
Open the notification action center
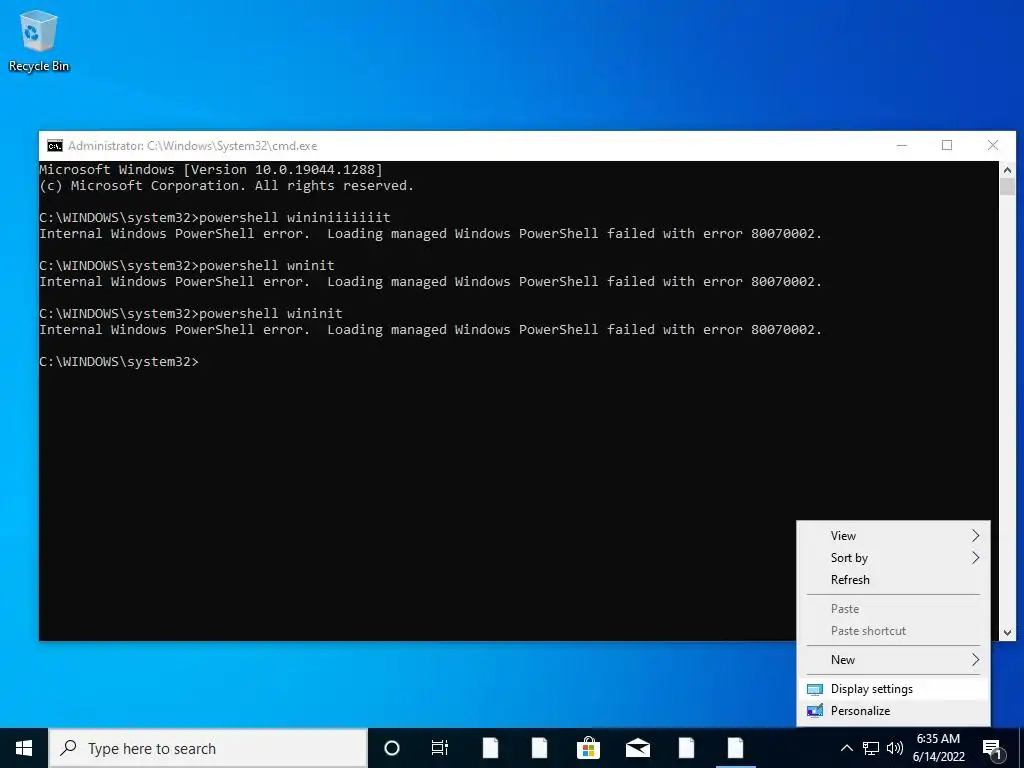click(x=993, y=748)
